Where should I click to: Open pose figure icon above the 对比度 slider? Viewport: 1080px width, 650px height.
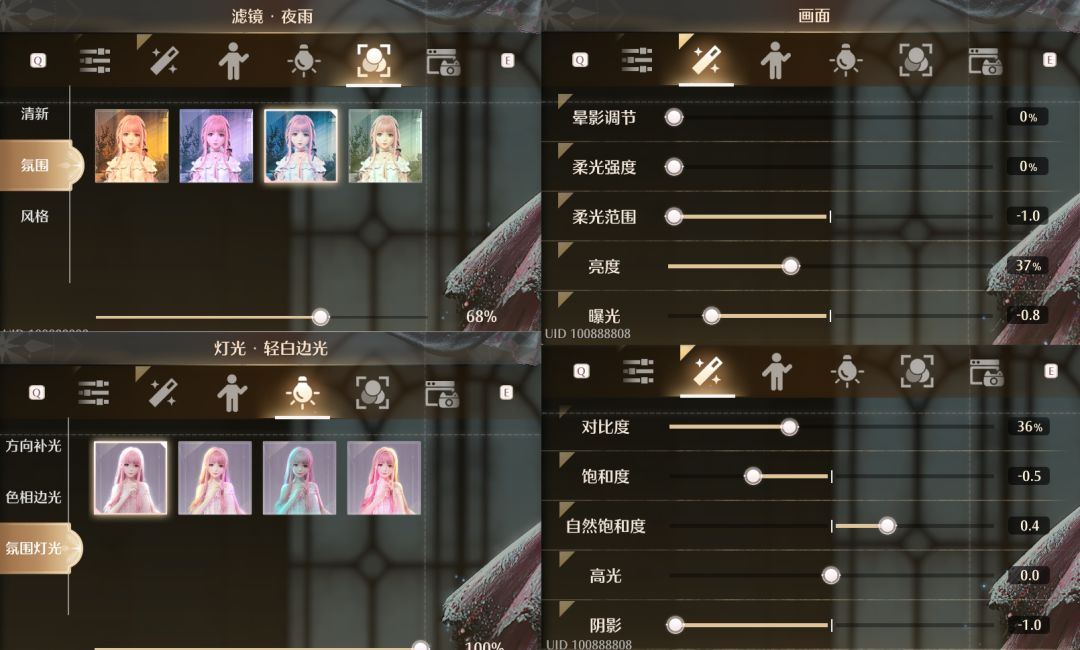tap(776, 372)
